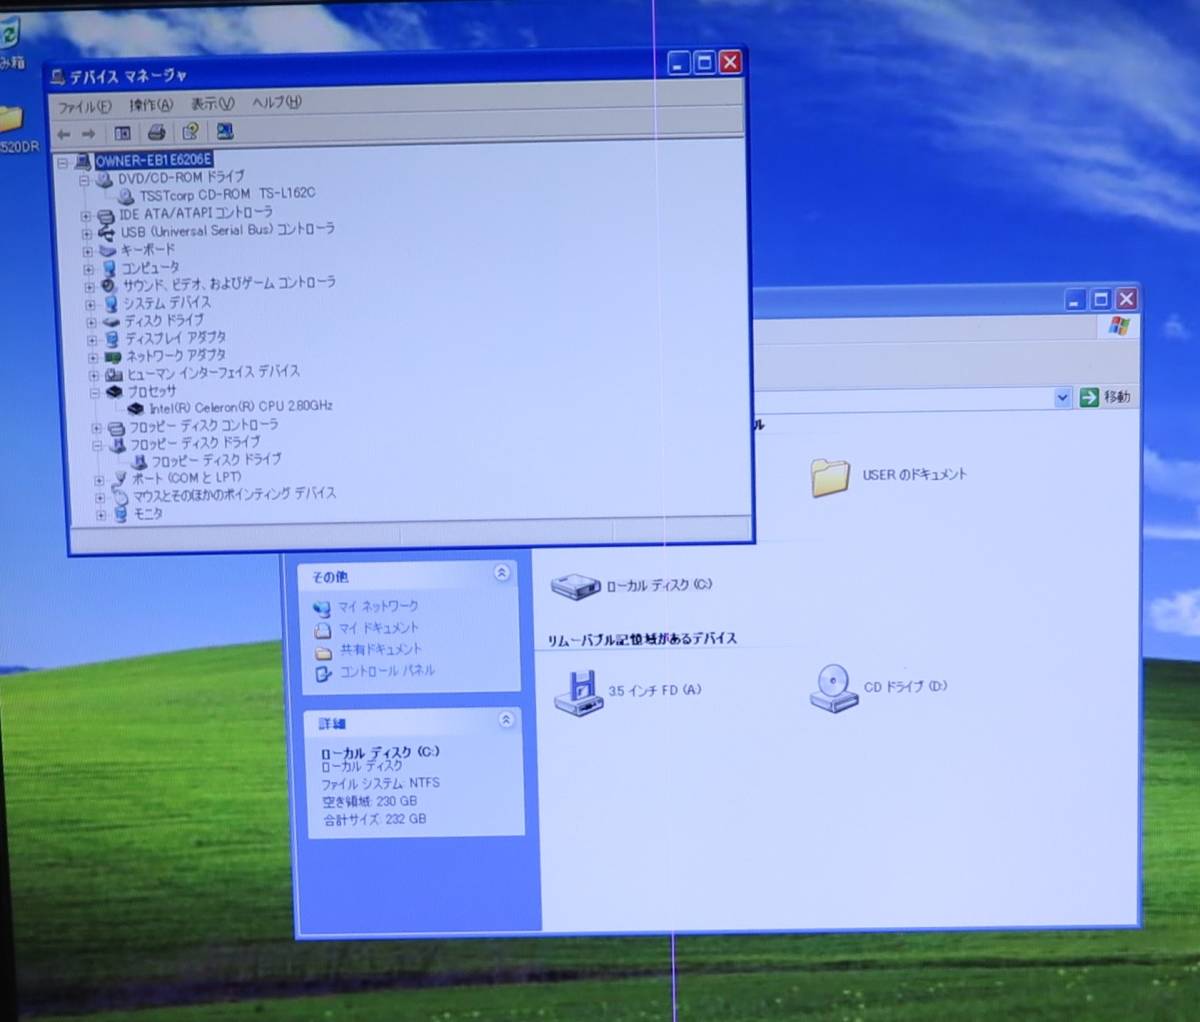This screenshot has height=1022, width=1200.
Task: Select the ローカル ディスク (C:) drive icon
Action: click(574, 587)
